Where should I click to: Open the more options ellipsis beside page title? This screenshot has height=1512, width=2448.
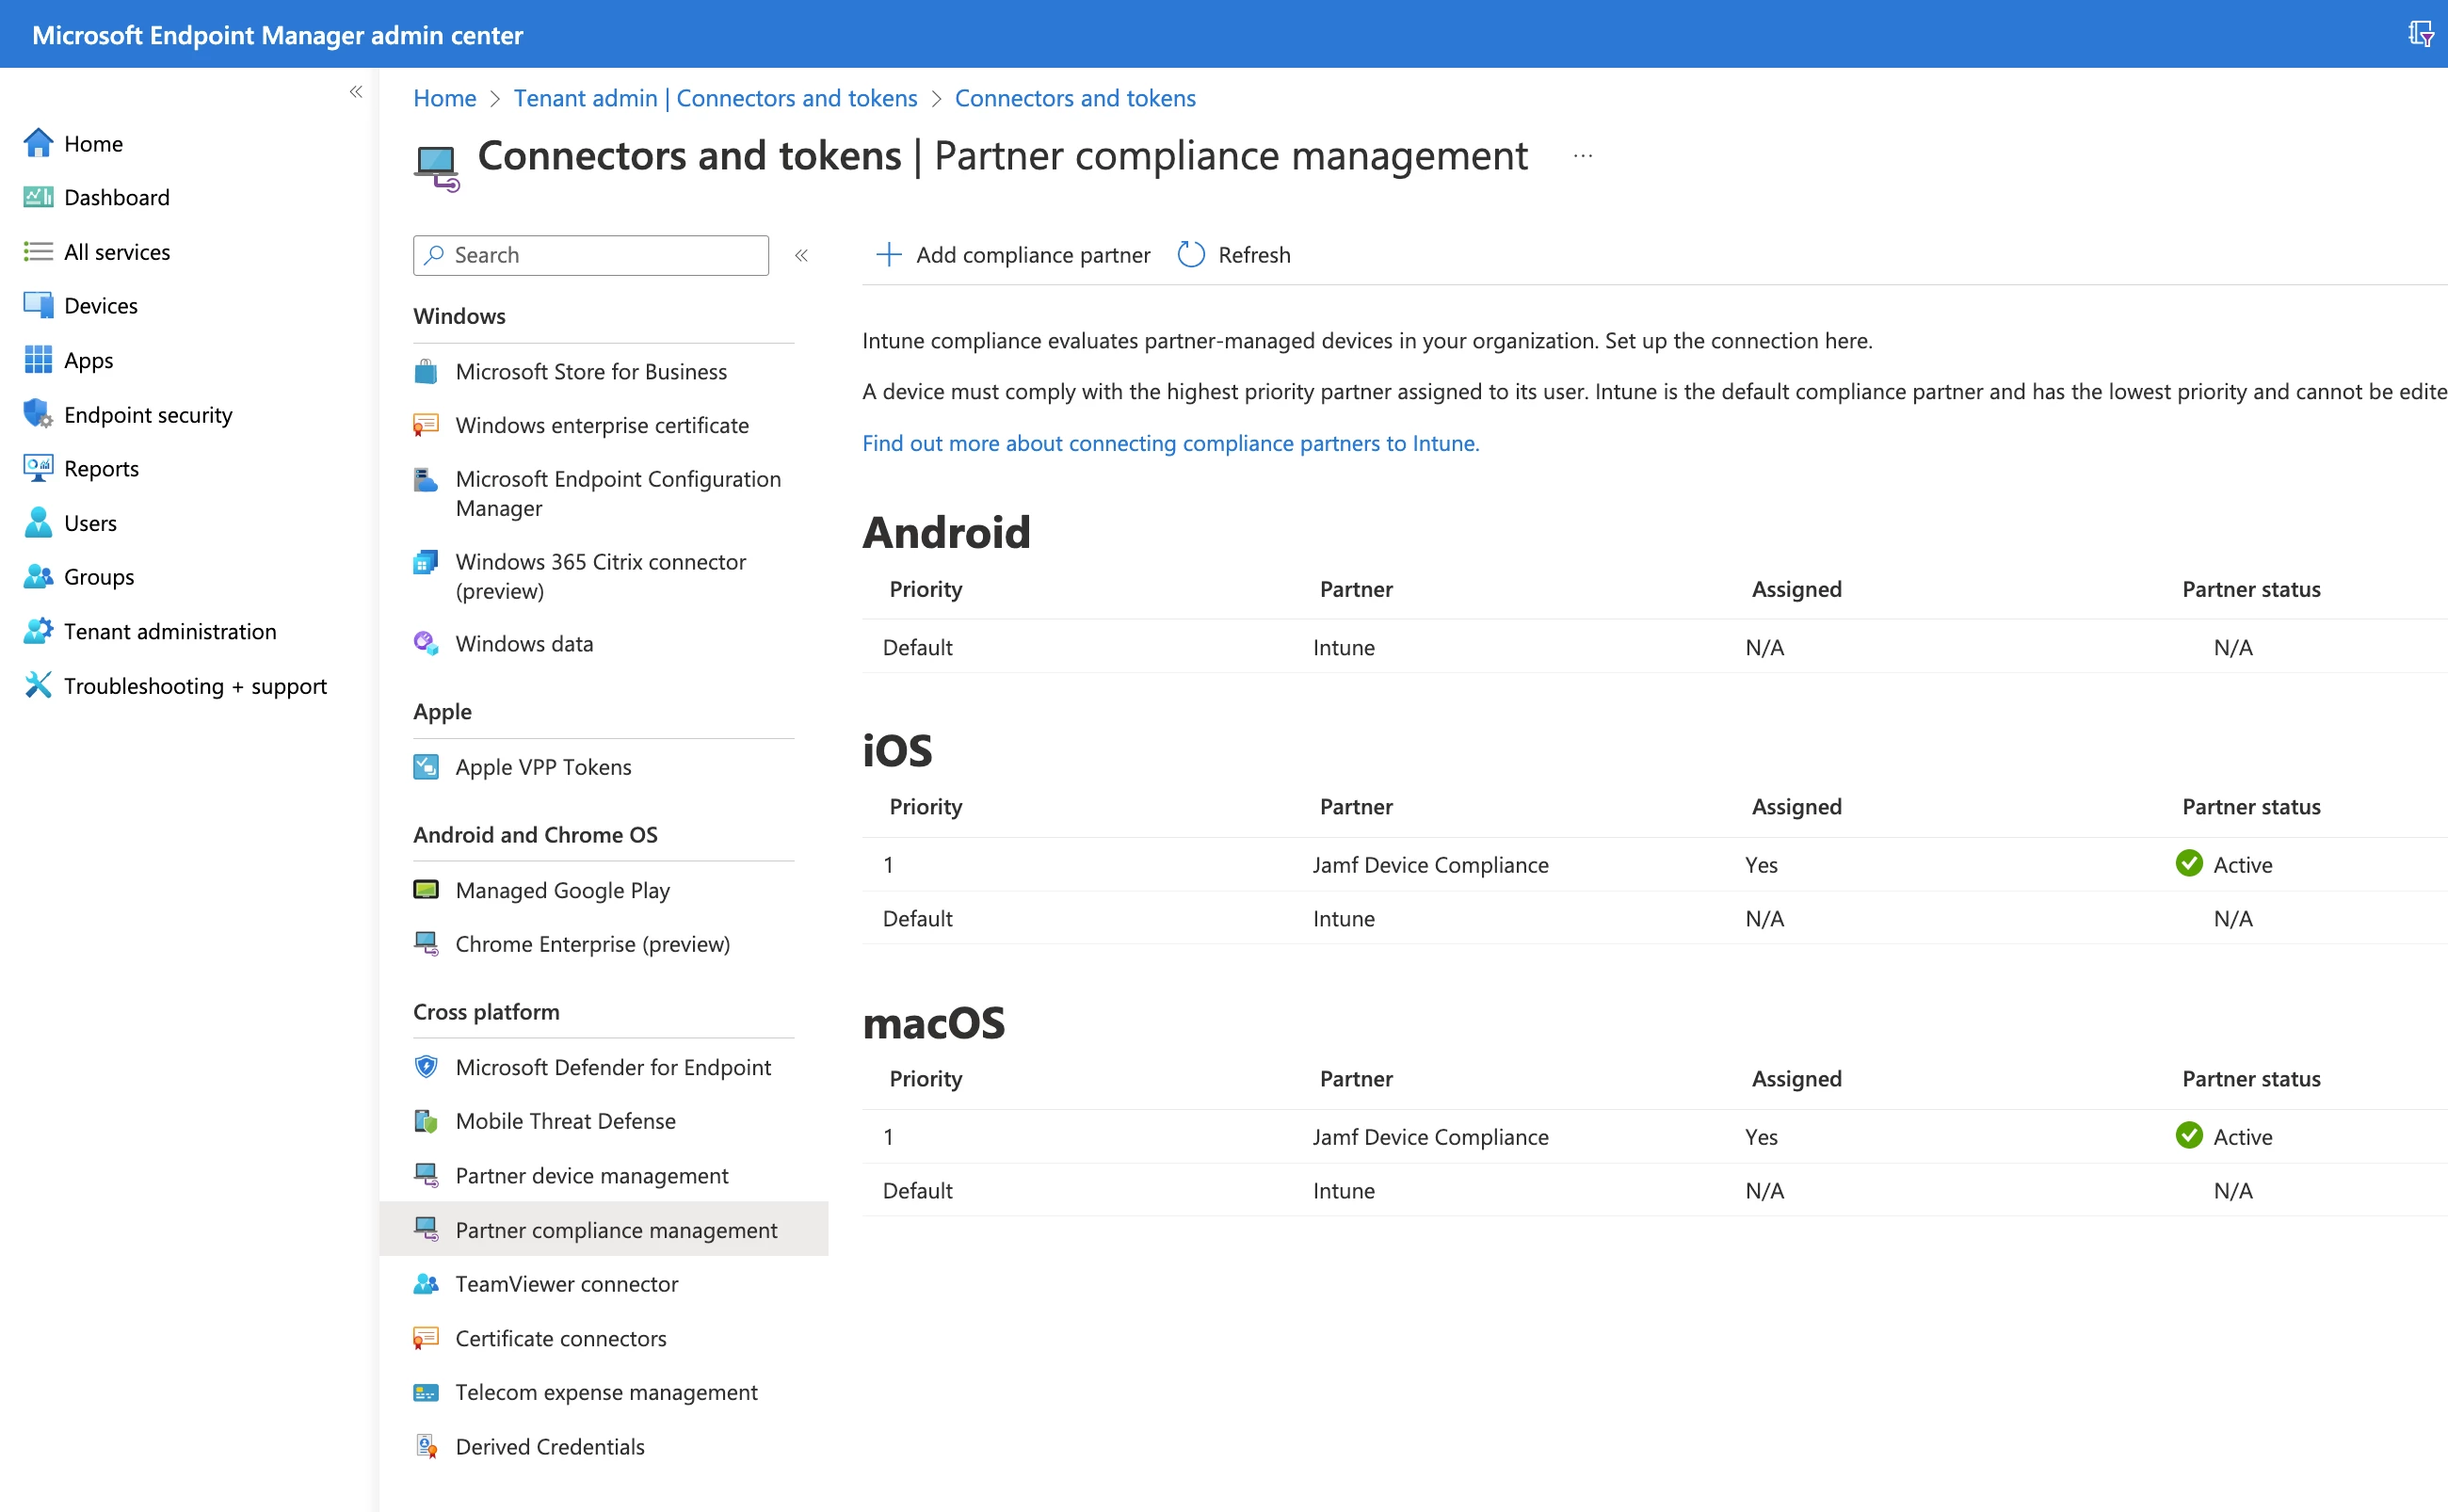coord(1582,156)
